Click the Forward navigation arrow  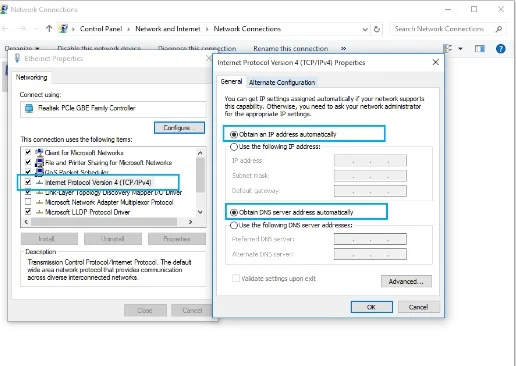pyautogui.click(x=22, y=29)
